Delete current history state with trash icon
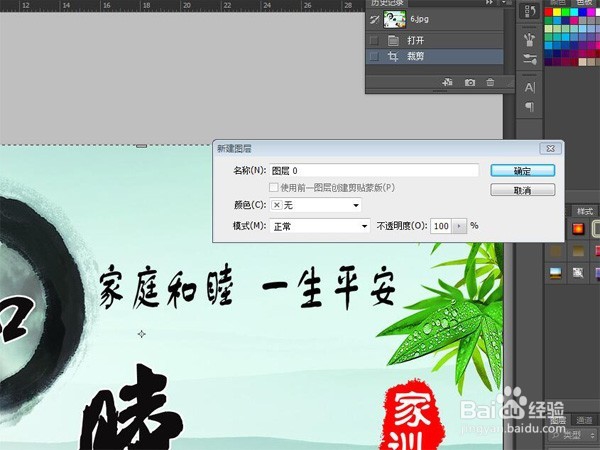 490,82
